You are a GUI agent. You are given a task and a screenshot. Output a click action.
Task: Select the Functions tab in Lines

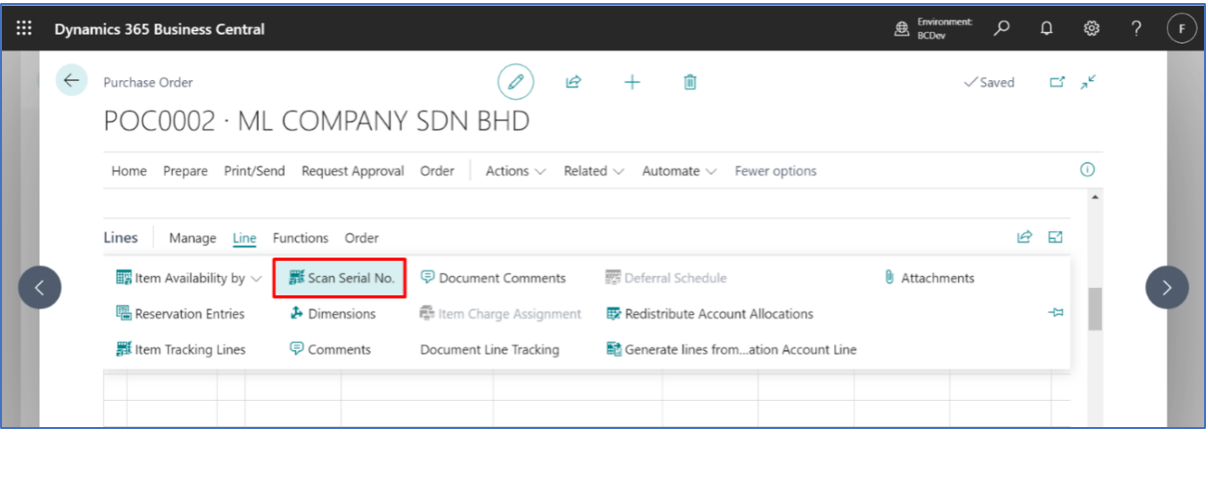(x=300, y=238)
